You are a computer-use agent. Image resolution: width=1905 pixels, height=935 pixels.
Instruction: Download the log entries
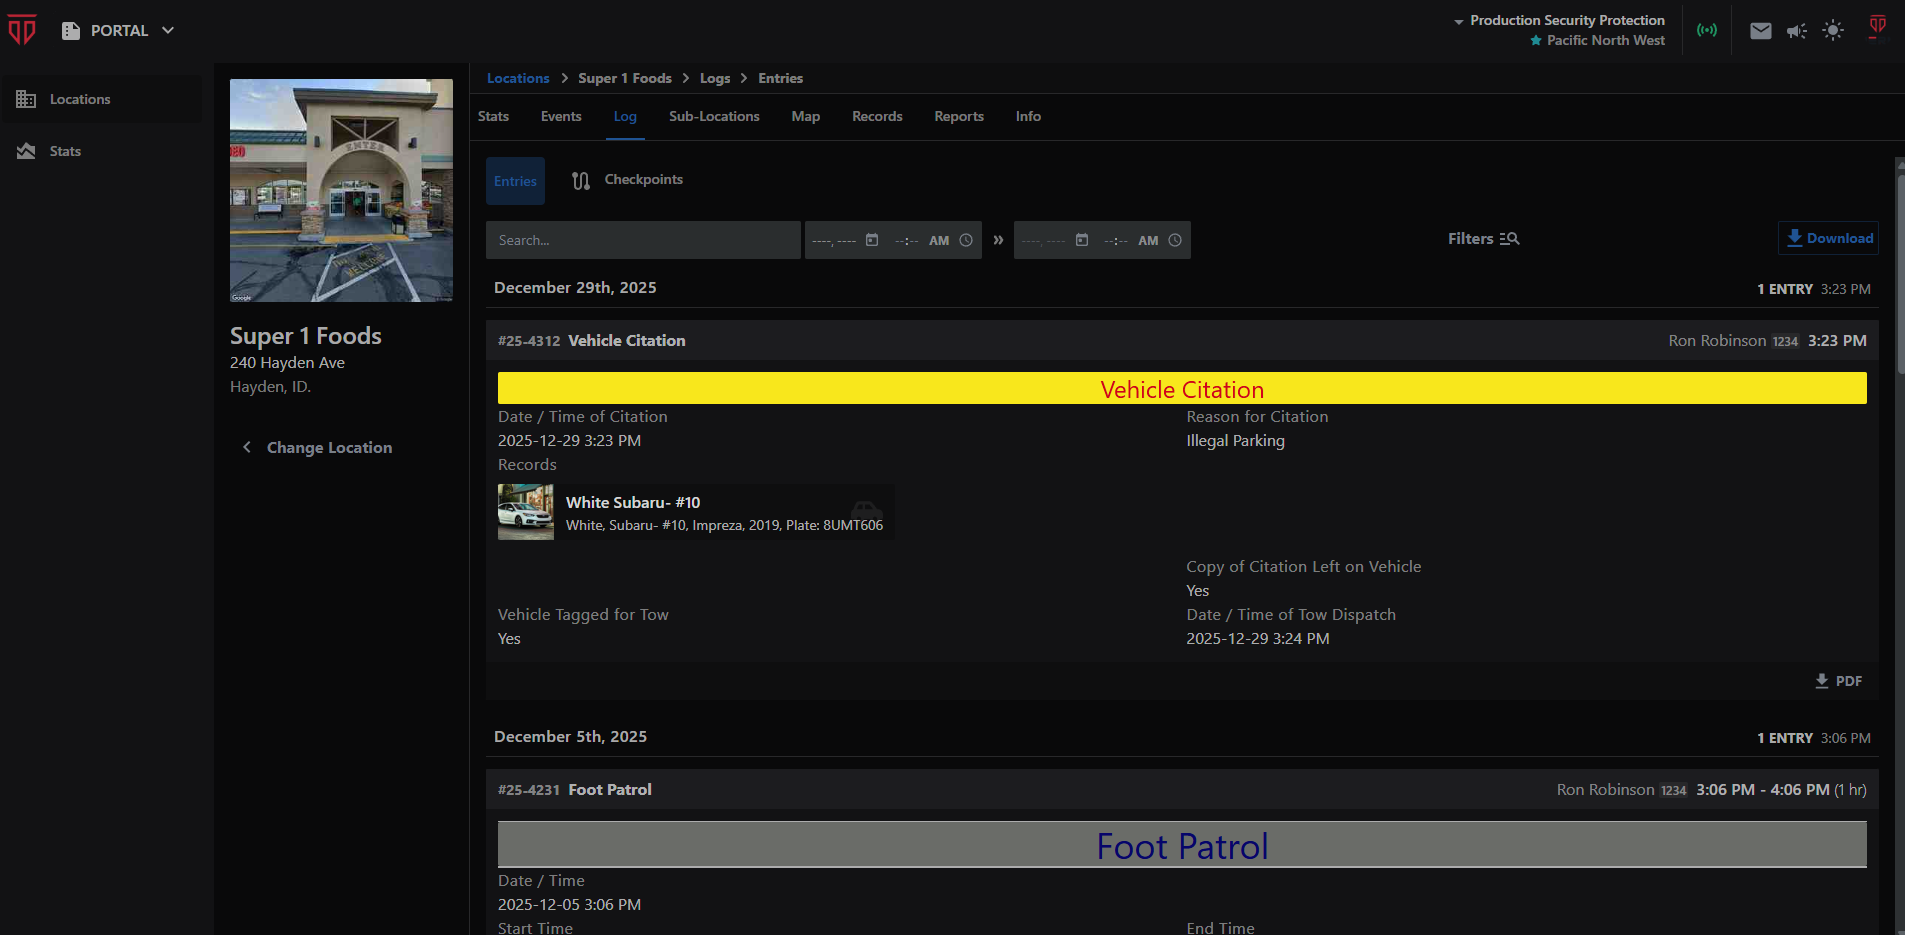click(x=1828, y=238)
